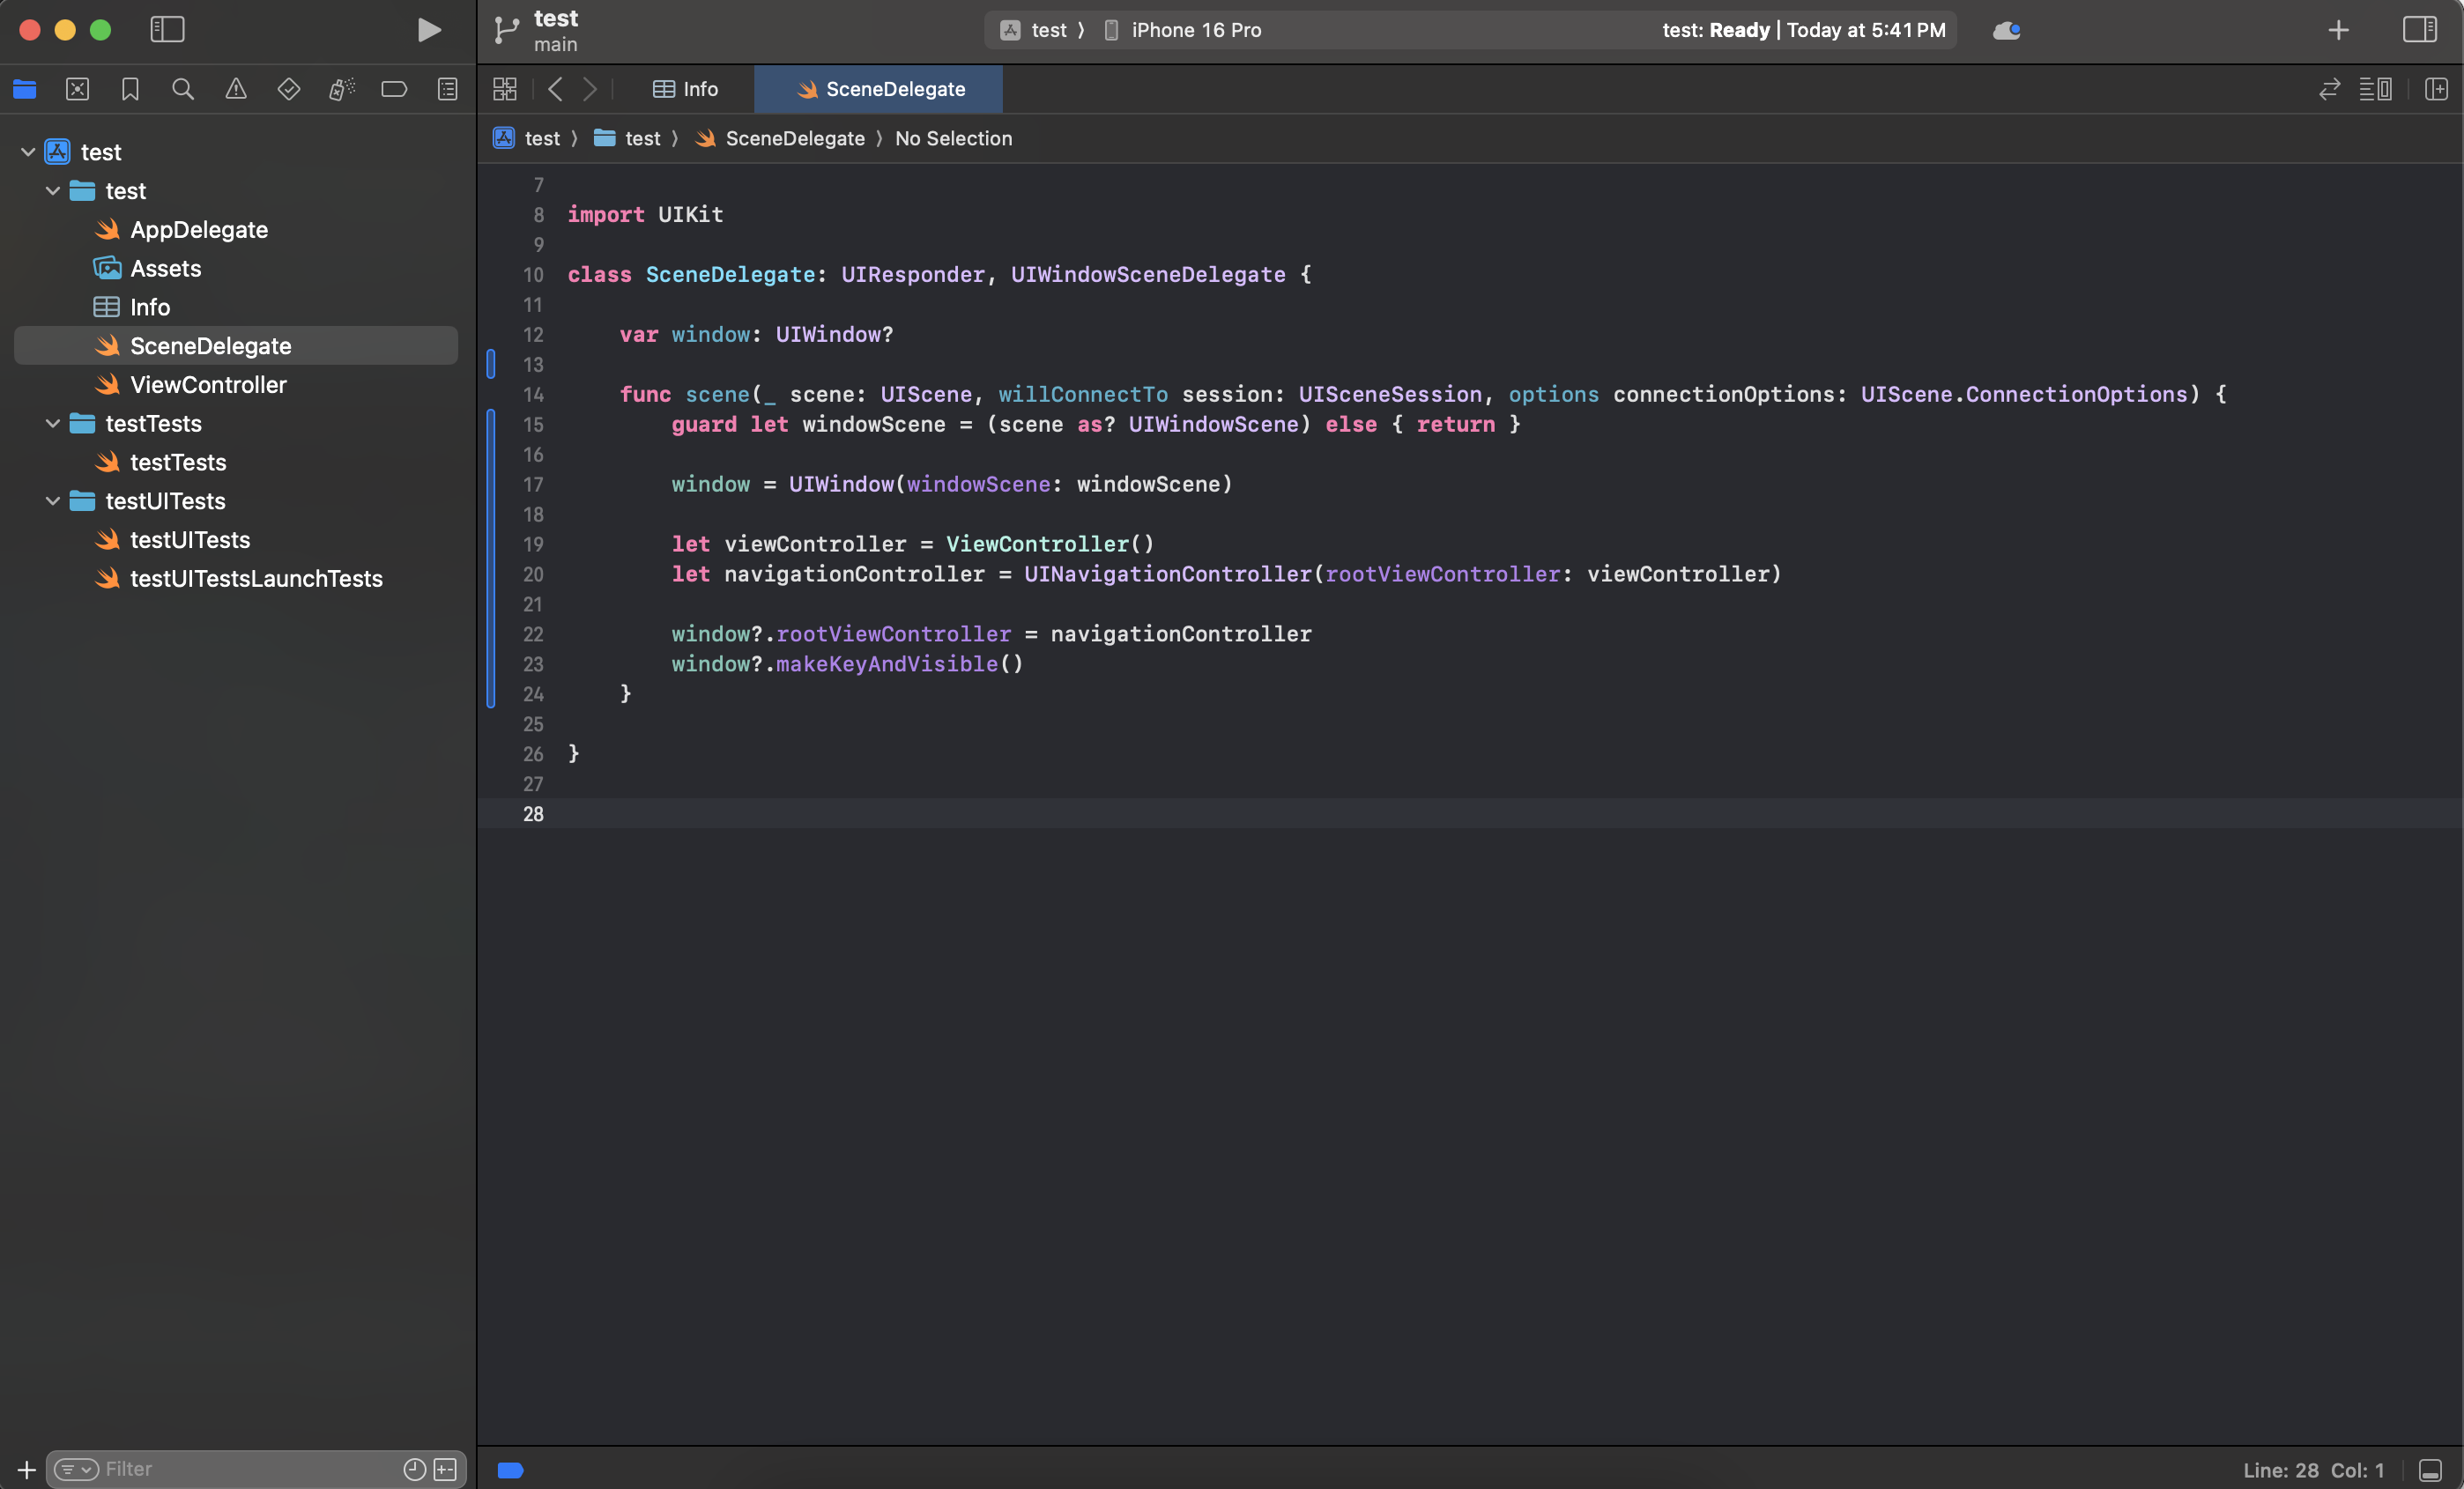Screen dimensions: 2464x1489
Task: Click the library plus button
Action: coord(2338,30)
